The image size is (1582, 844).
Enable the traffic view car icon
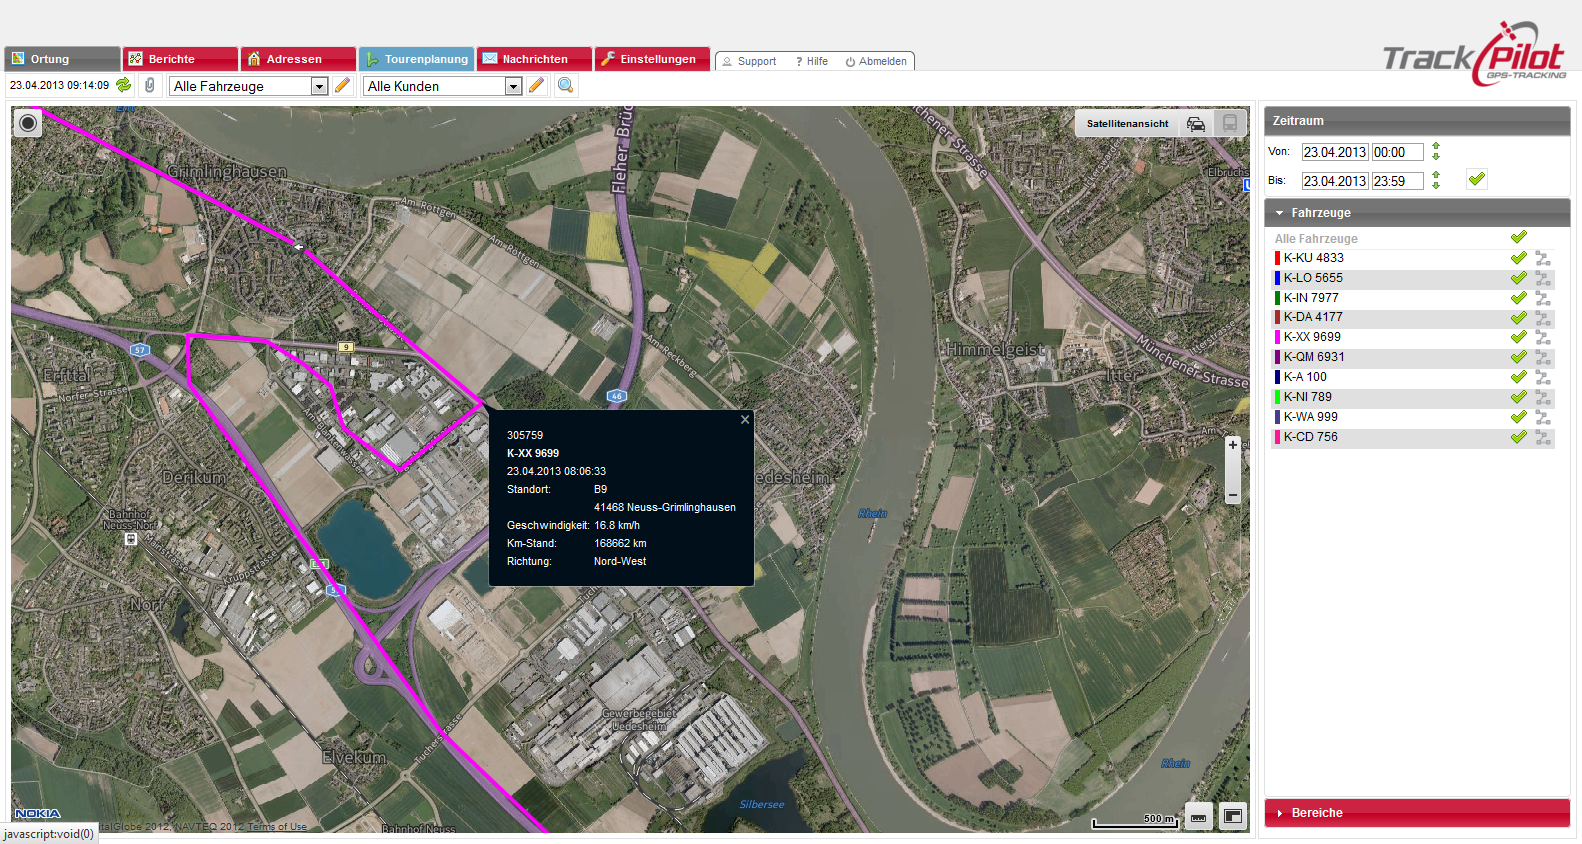tap(1196, 124)
